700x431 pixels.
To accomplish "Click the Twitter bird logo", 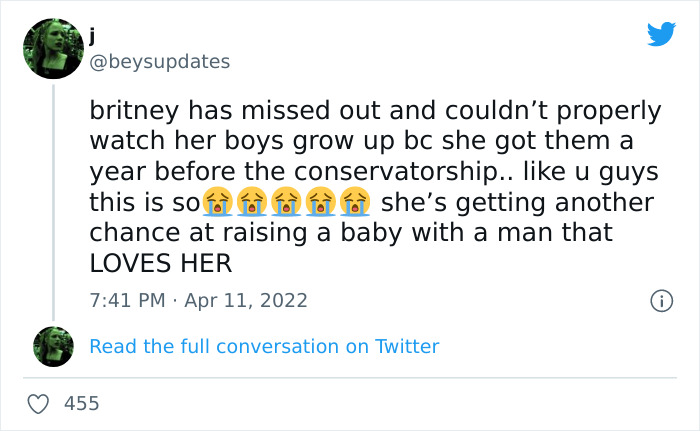I will [x=661, y=35].
